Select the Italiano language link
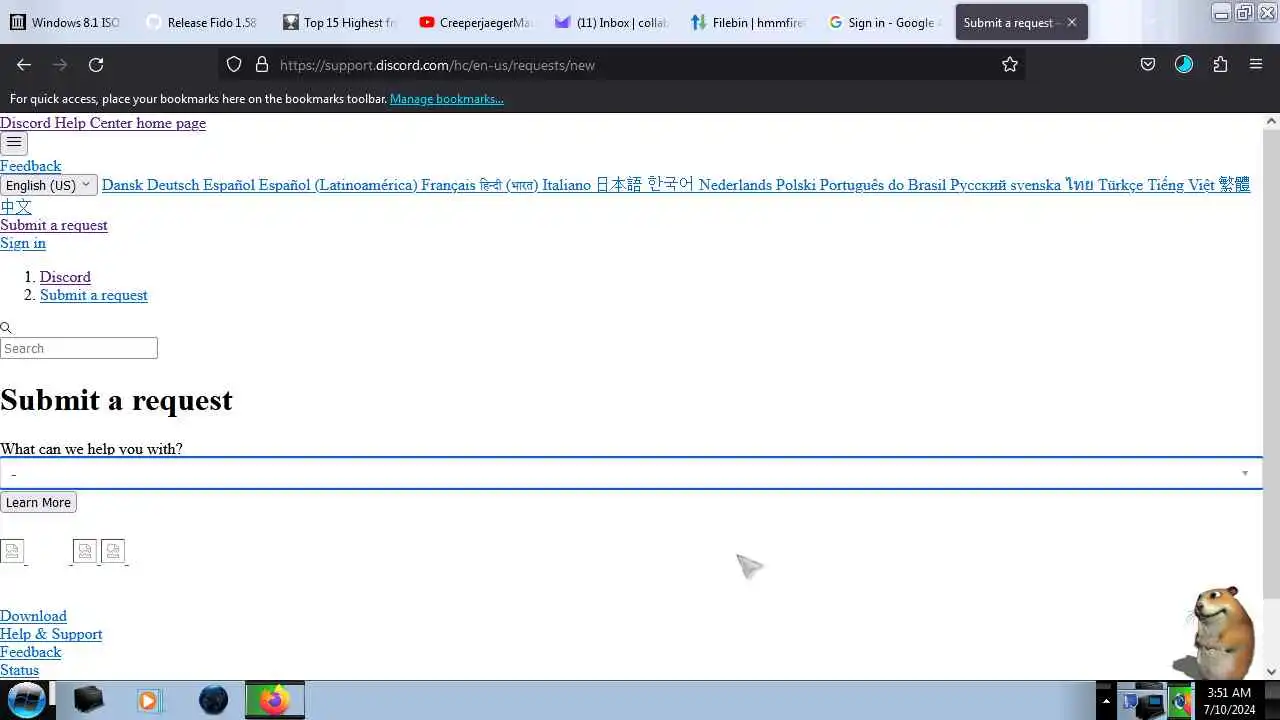 click(566, 185)
